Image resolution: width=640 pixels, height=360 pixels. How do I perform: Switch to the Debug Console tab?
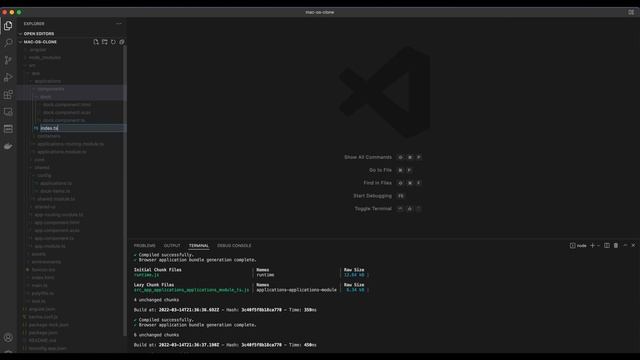click(x=234, y=246)
